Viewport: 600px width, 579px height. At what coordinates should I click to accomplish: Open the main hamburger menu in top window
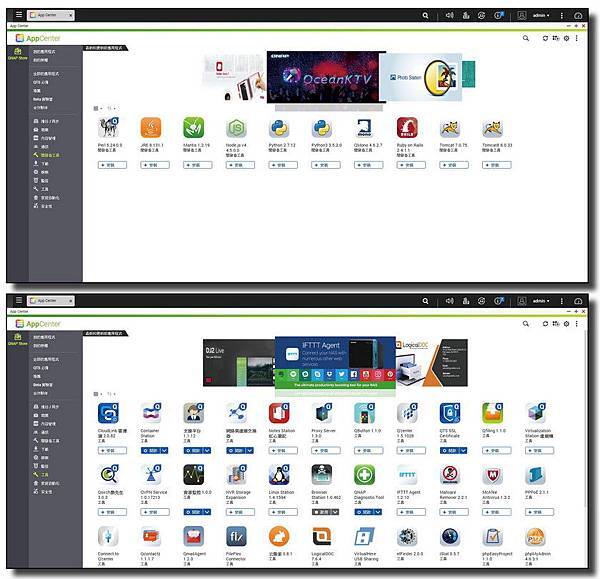click(19, 15)
